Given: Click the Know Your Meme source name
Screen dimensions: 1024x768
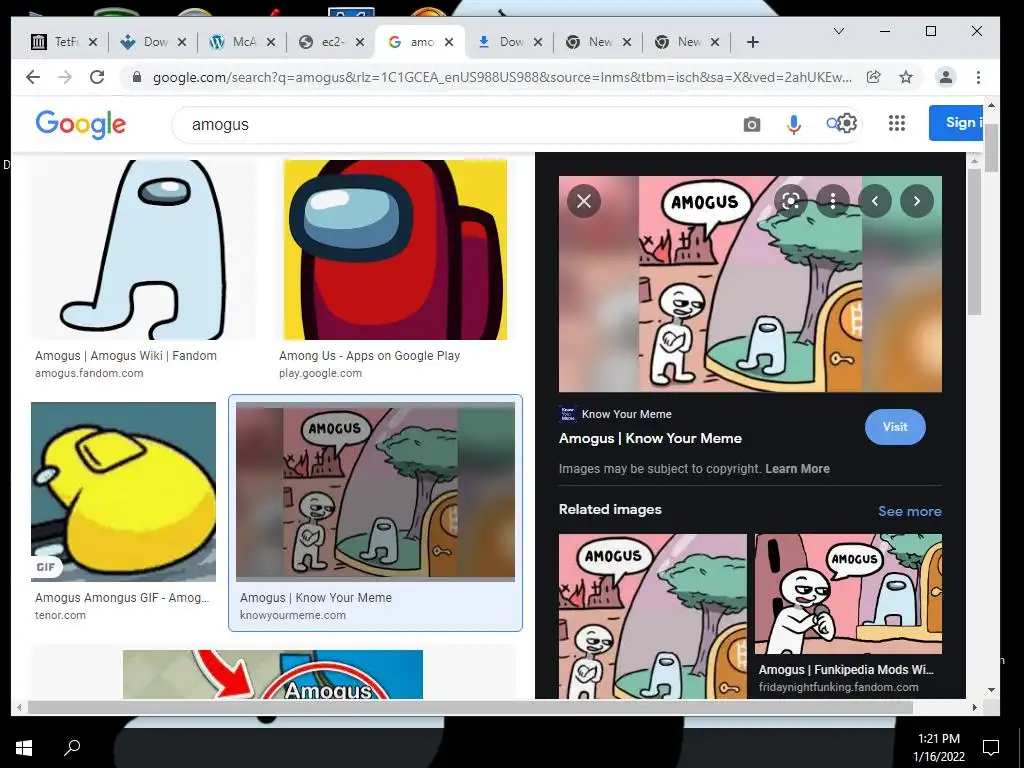Looking at the screenshot, I should click(626, 414).
